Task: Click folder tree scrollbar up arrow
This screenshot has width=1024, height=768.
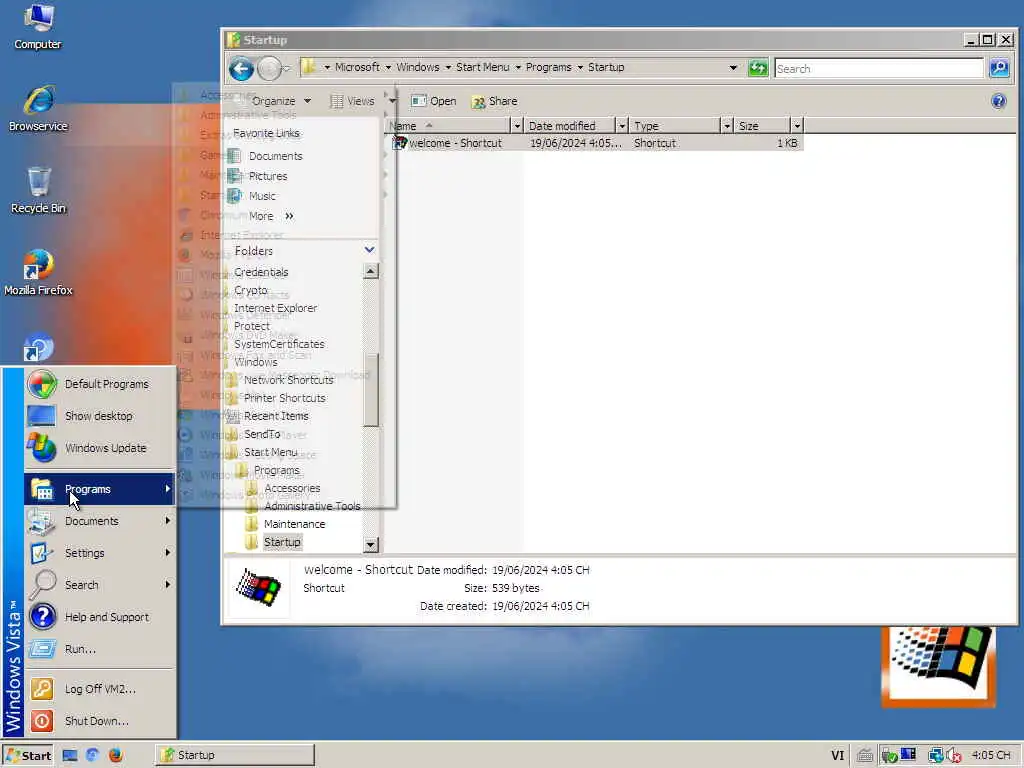Action: tap(370, 271)
